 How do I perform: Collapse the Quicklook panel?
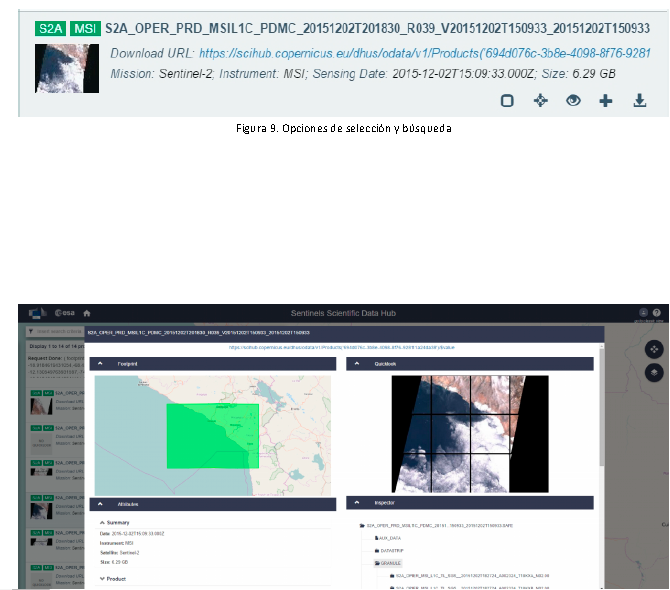click(x=357, y=364)
